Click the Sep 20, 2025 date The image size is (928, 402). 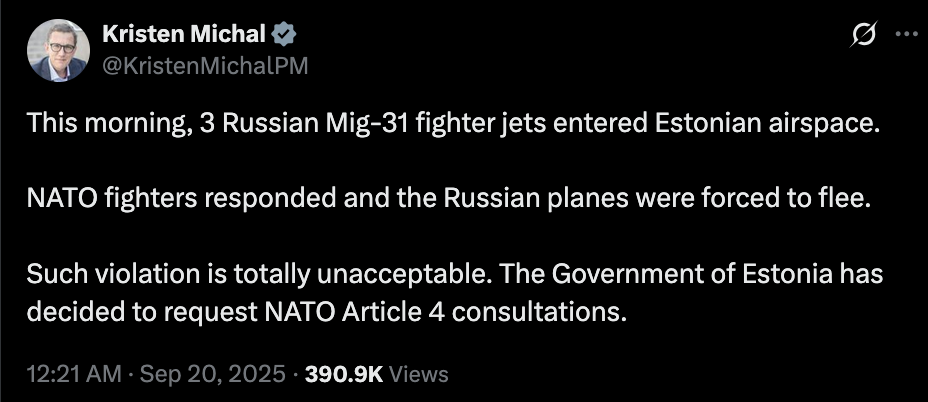[212, 374]
